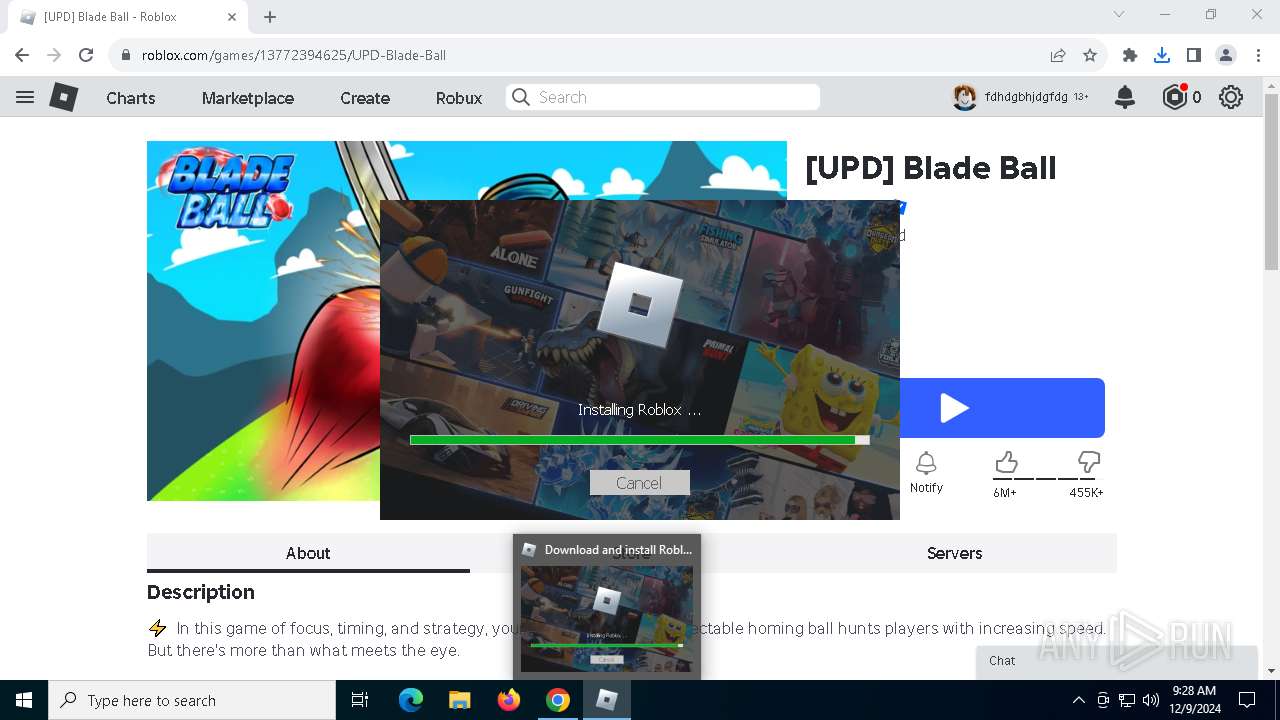Close the Blade Ball browser tab
Screen dimensions: 1280x720
coord(232,17)
